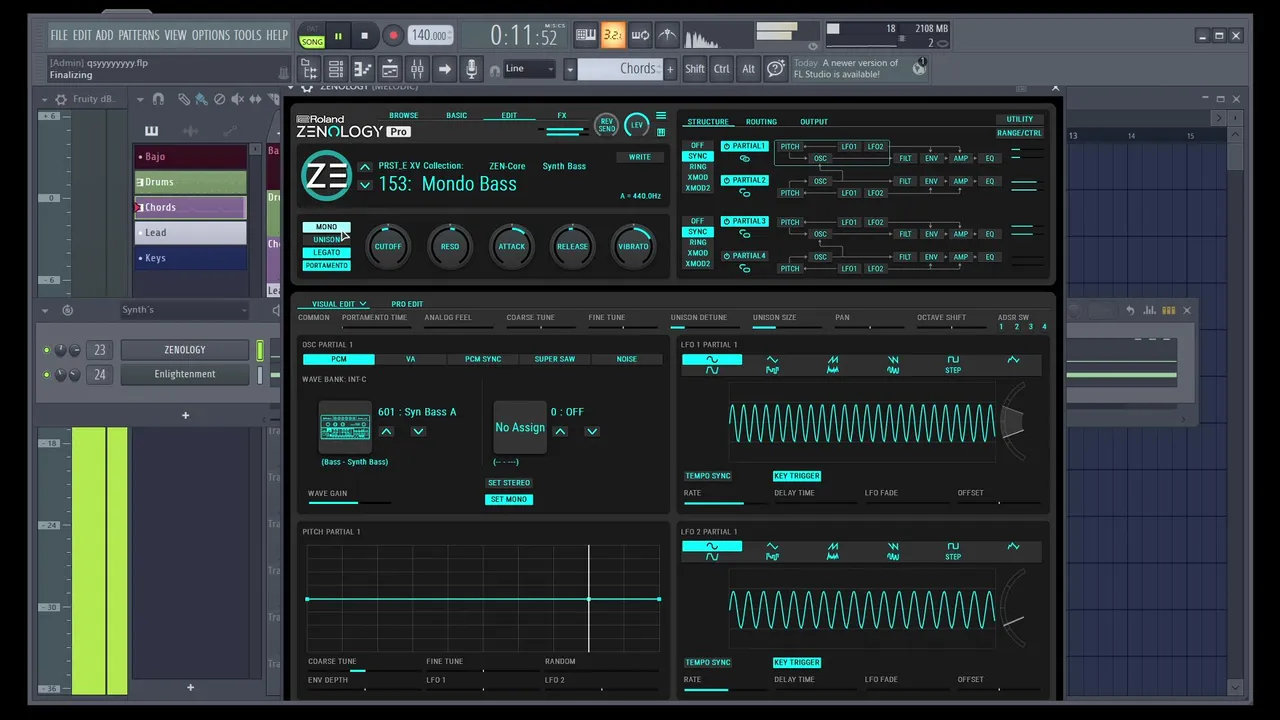Image resolution: width=1280 pixels, height=720 pixels.
Task: Open the PATTERNS menu
Action: [138, 35]
